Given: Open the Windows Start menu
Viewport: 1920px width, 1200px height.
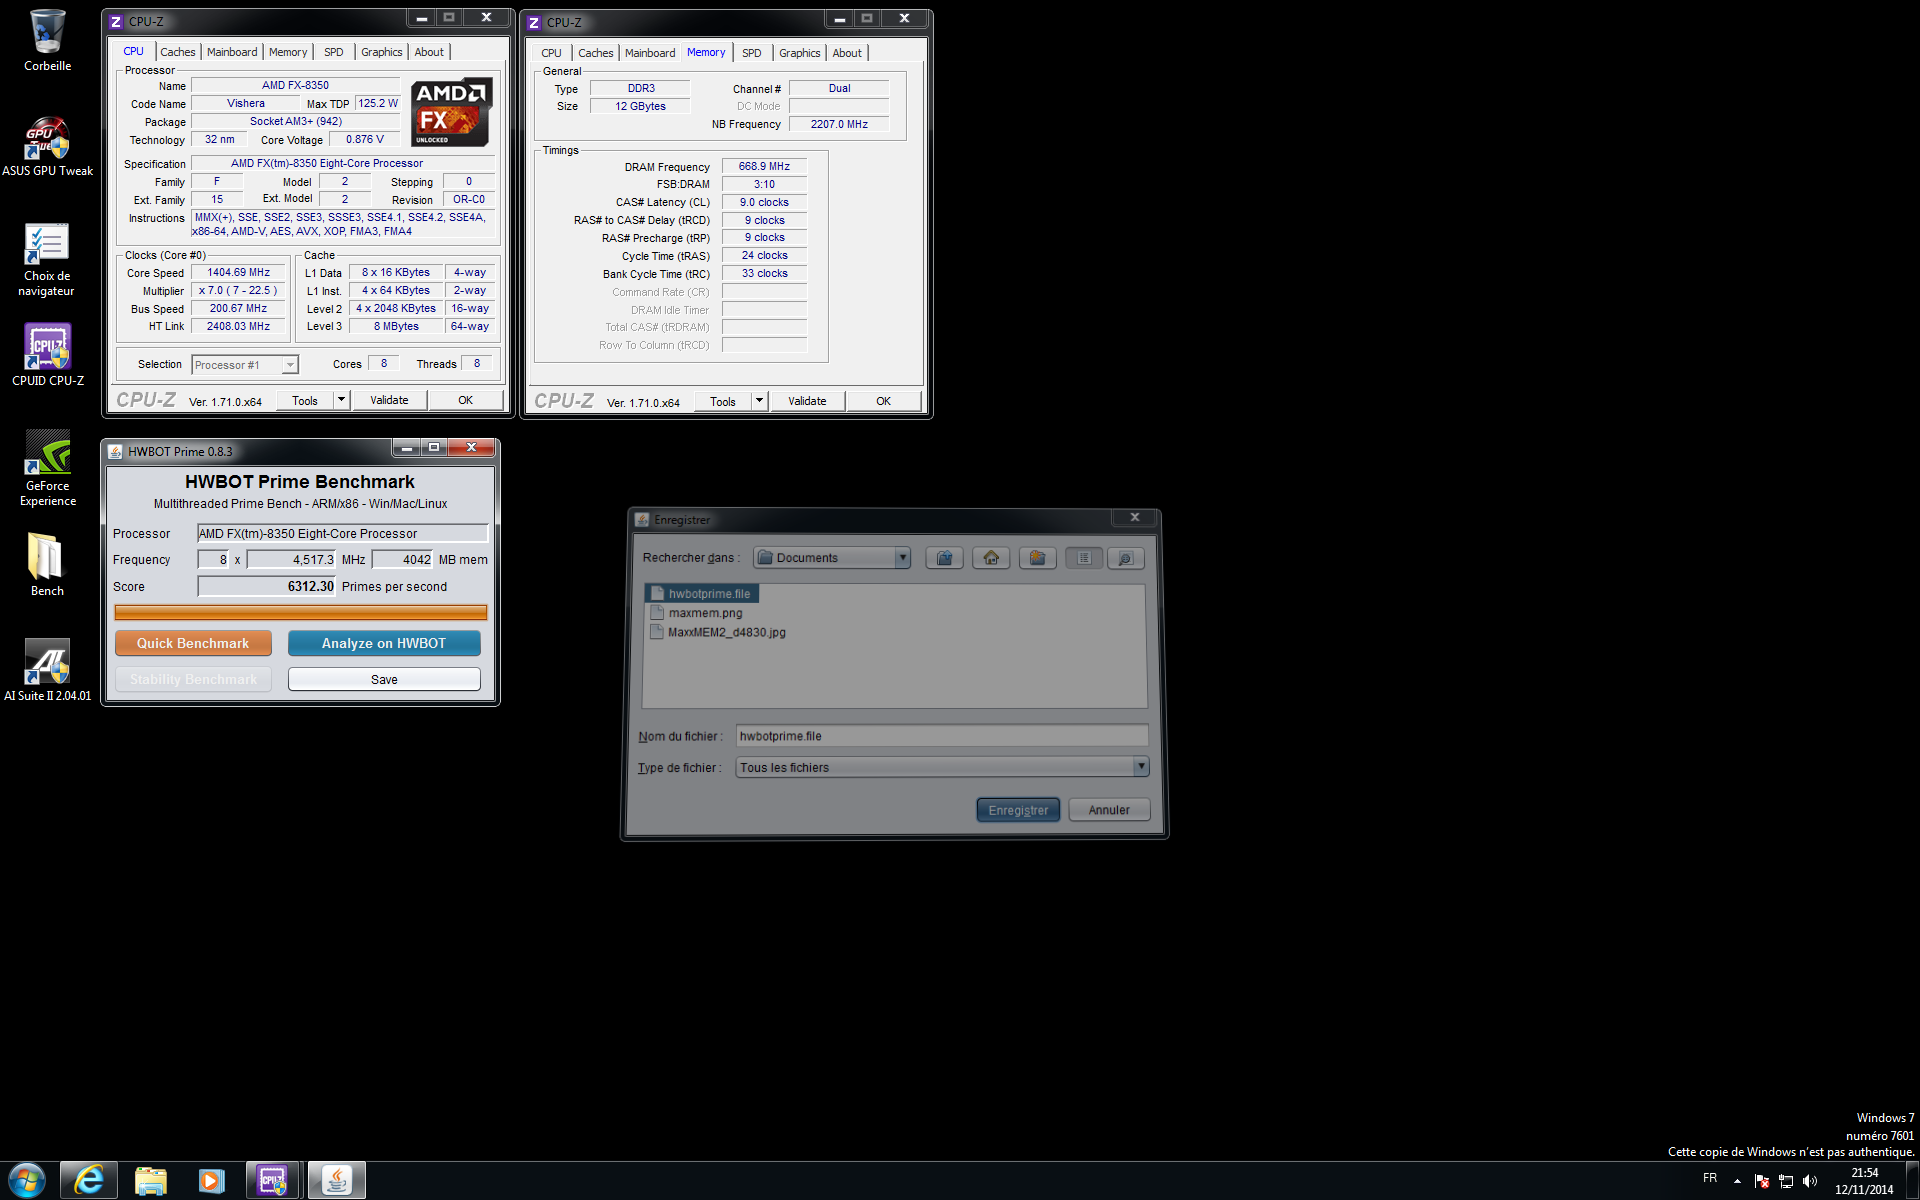Looking at the screenshot, I should pyautogui.click(x=27, y=1181).
